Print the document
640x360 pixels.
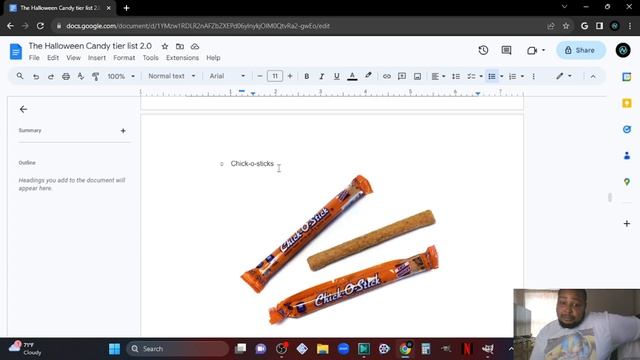pyautogui.click(x=66, y=76)
